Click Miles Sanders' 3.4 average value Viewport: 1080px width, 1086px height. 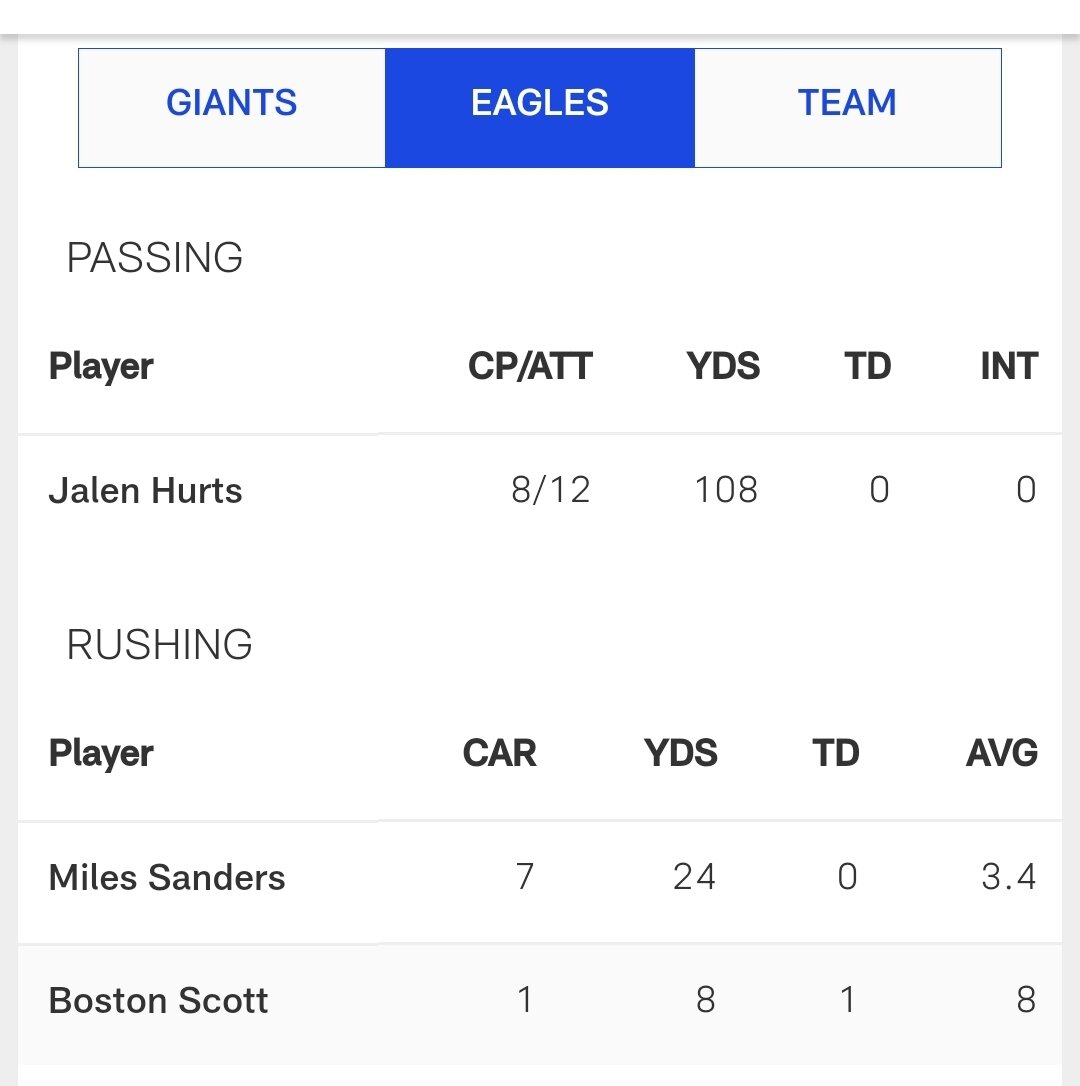[x=1008, y=877]
